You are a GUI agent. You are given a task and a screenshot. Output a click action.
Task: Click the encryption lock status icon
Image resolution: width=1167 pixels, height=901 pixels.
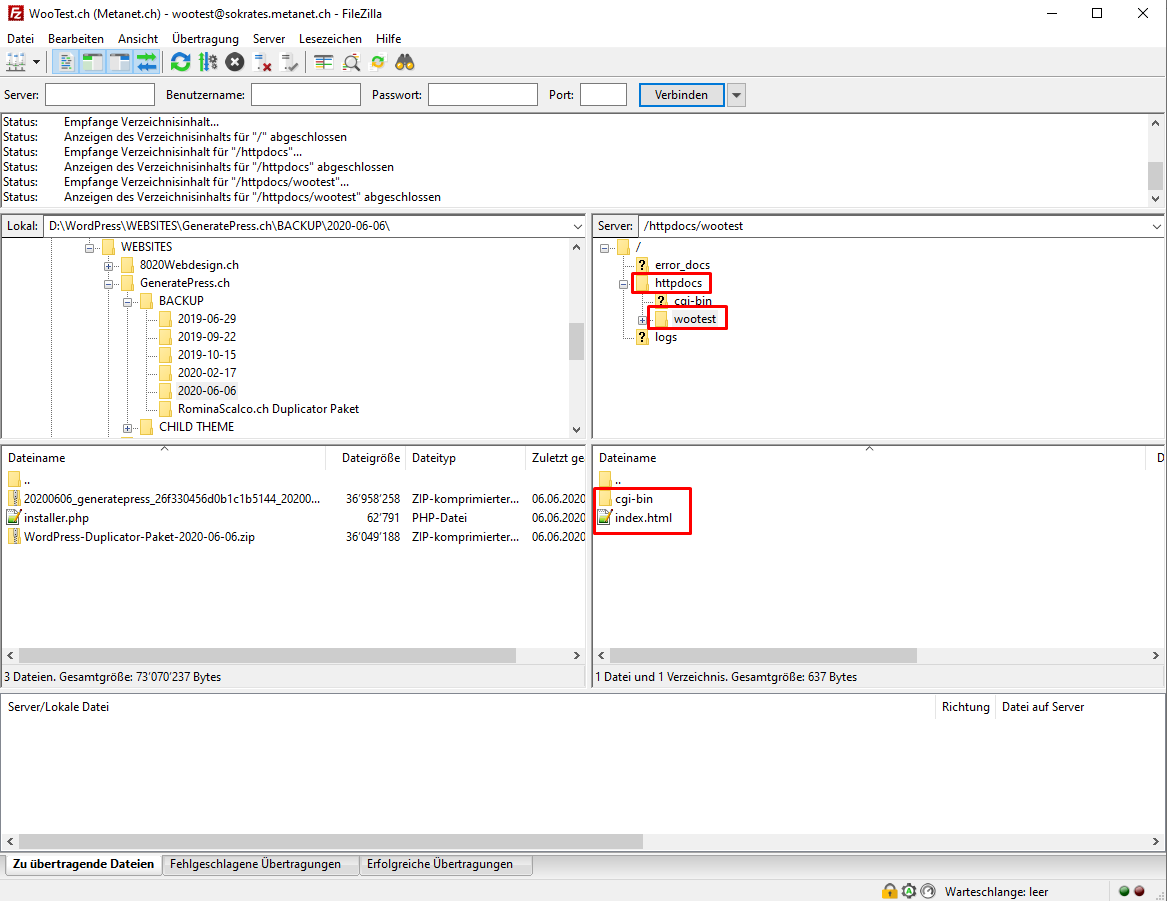889,891
